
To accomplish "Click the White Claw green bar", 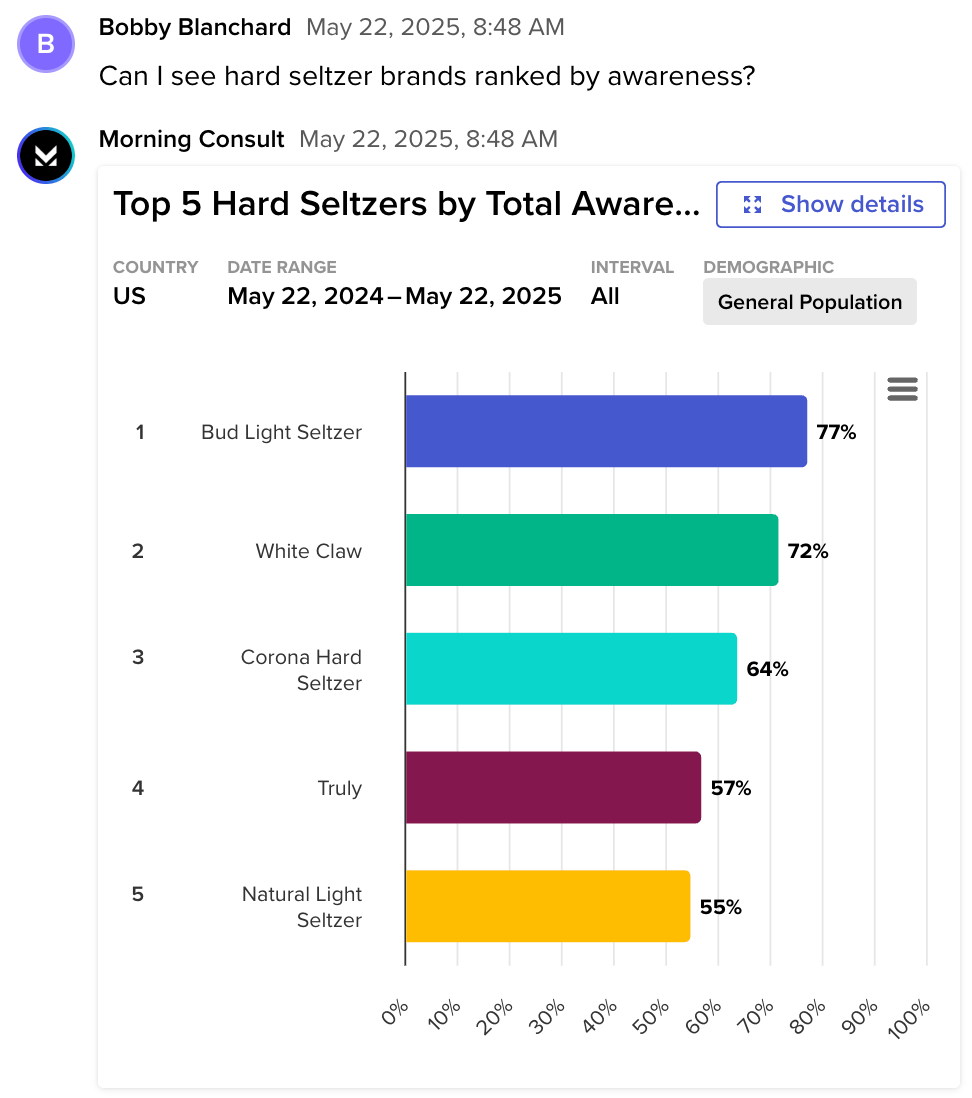I will (591, 550).
